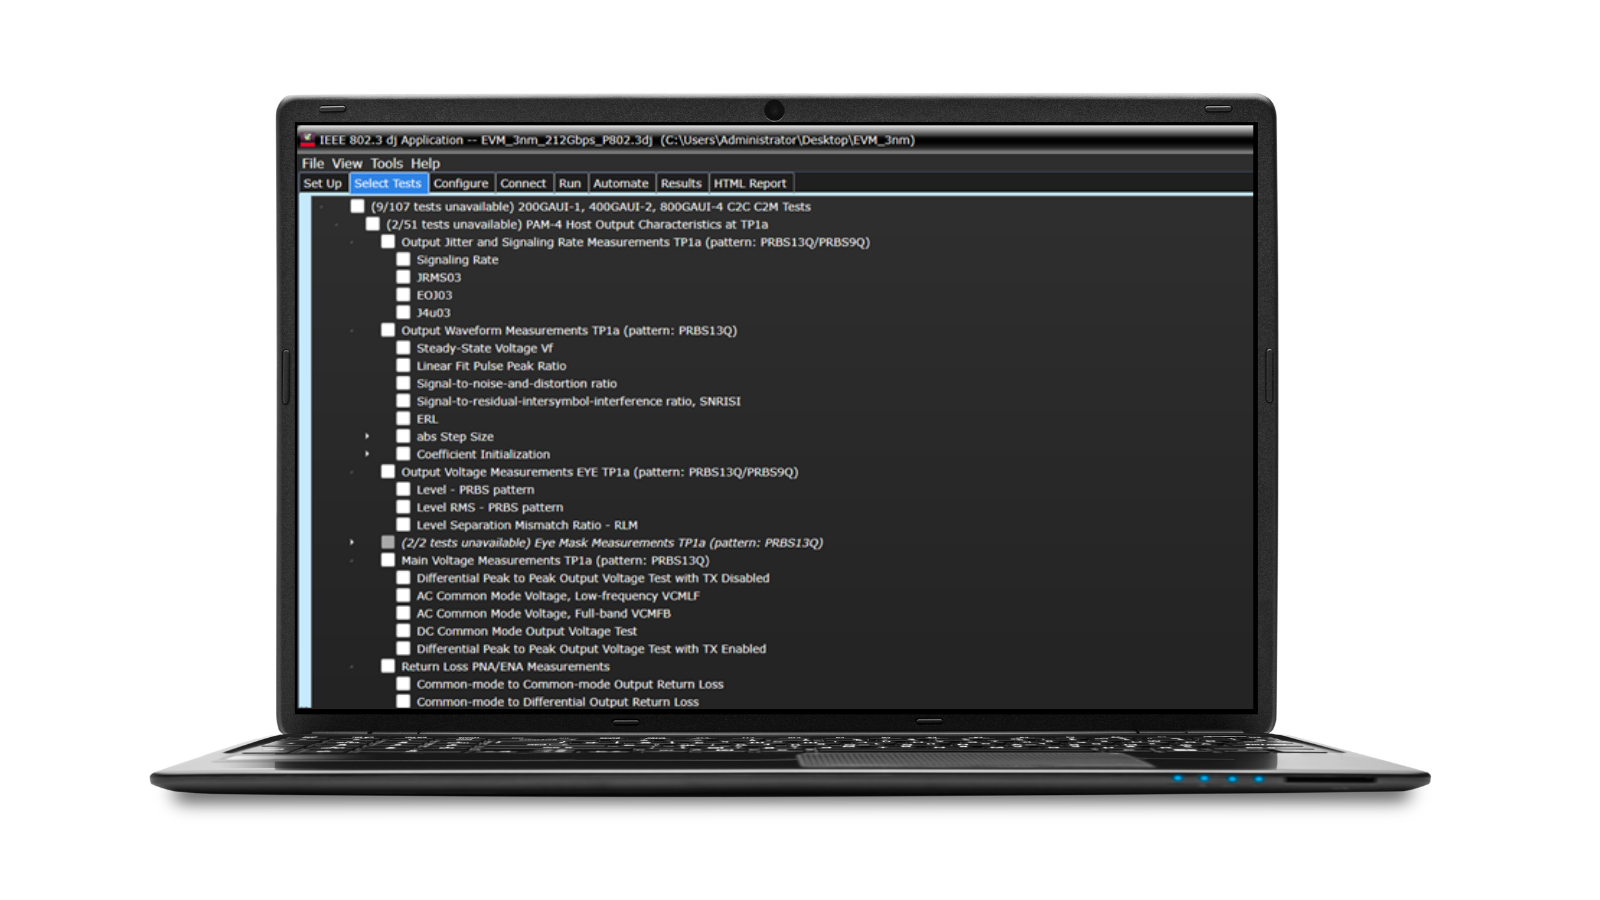Collapse Output Waveform Measurements TP1a group

coord(352,330)
